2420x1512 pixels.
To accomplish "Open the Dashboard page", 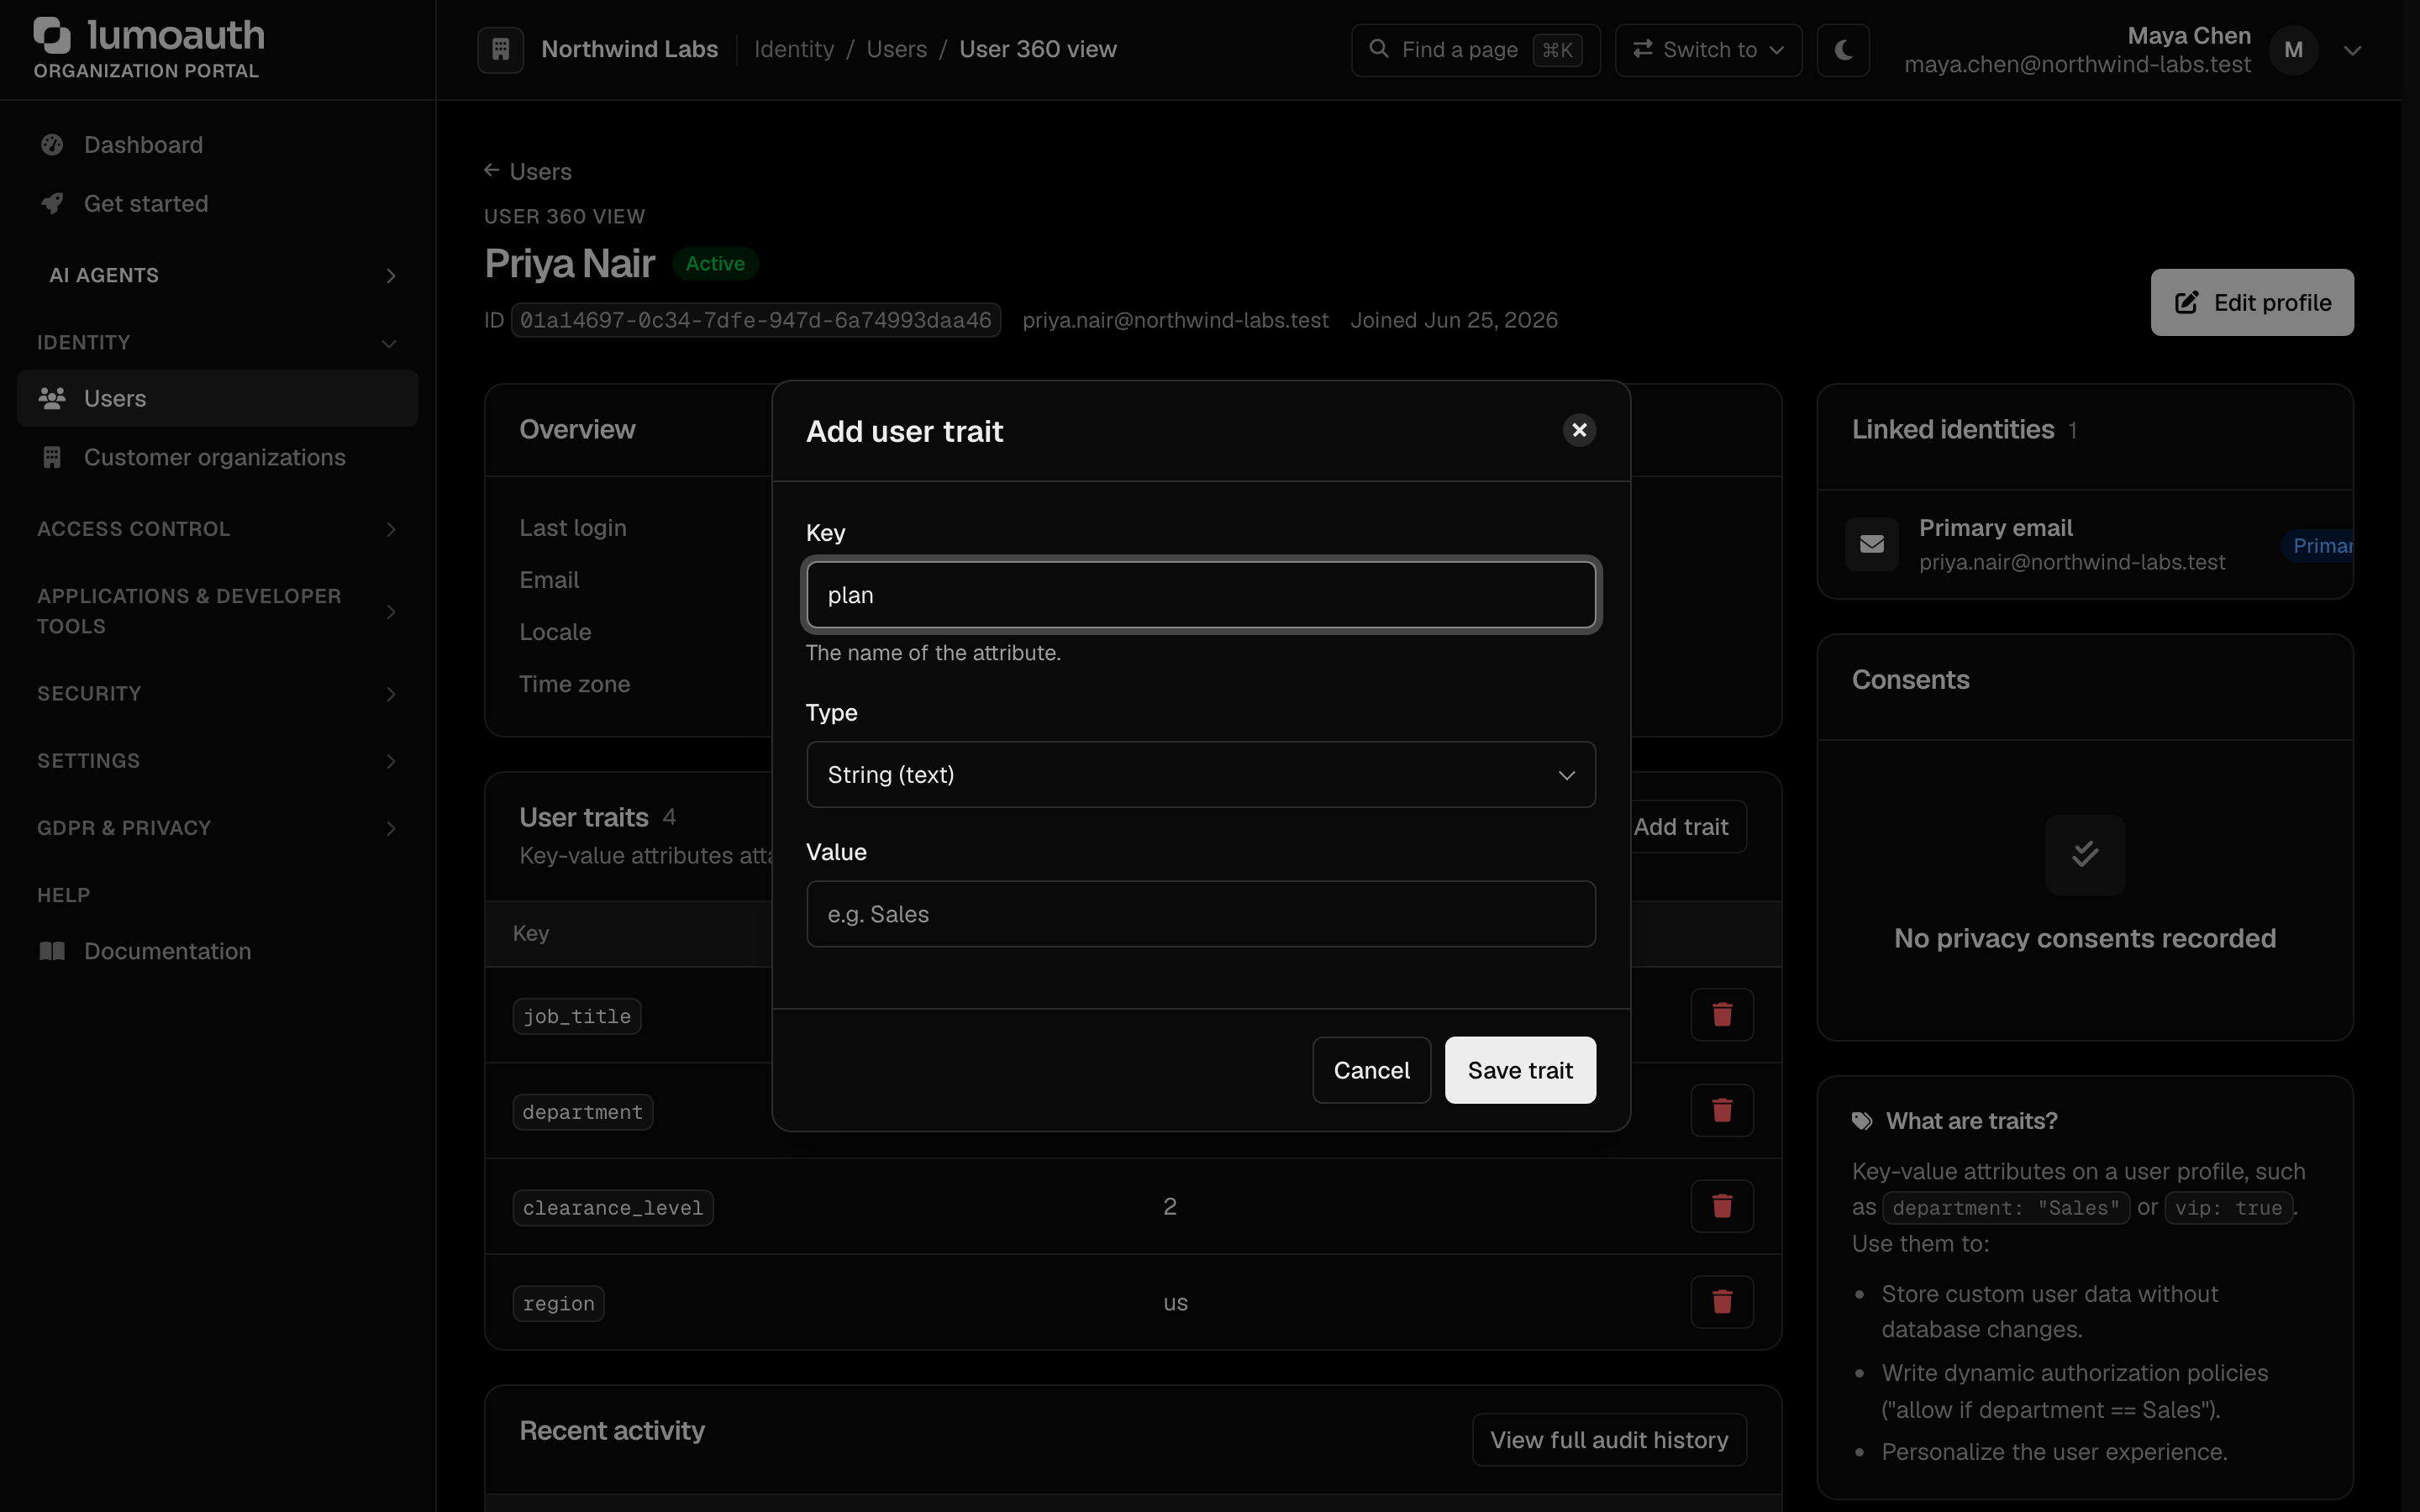I will 217,145.
